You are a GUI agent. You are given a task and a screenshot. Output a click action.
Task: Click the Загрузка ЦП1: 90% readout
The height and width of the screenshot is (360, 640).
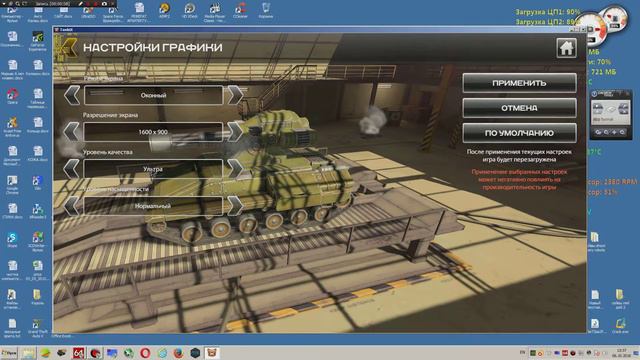[x=547, y=12]
